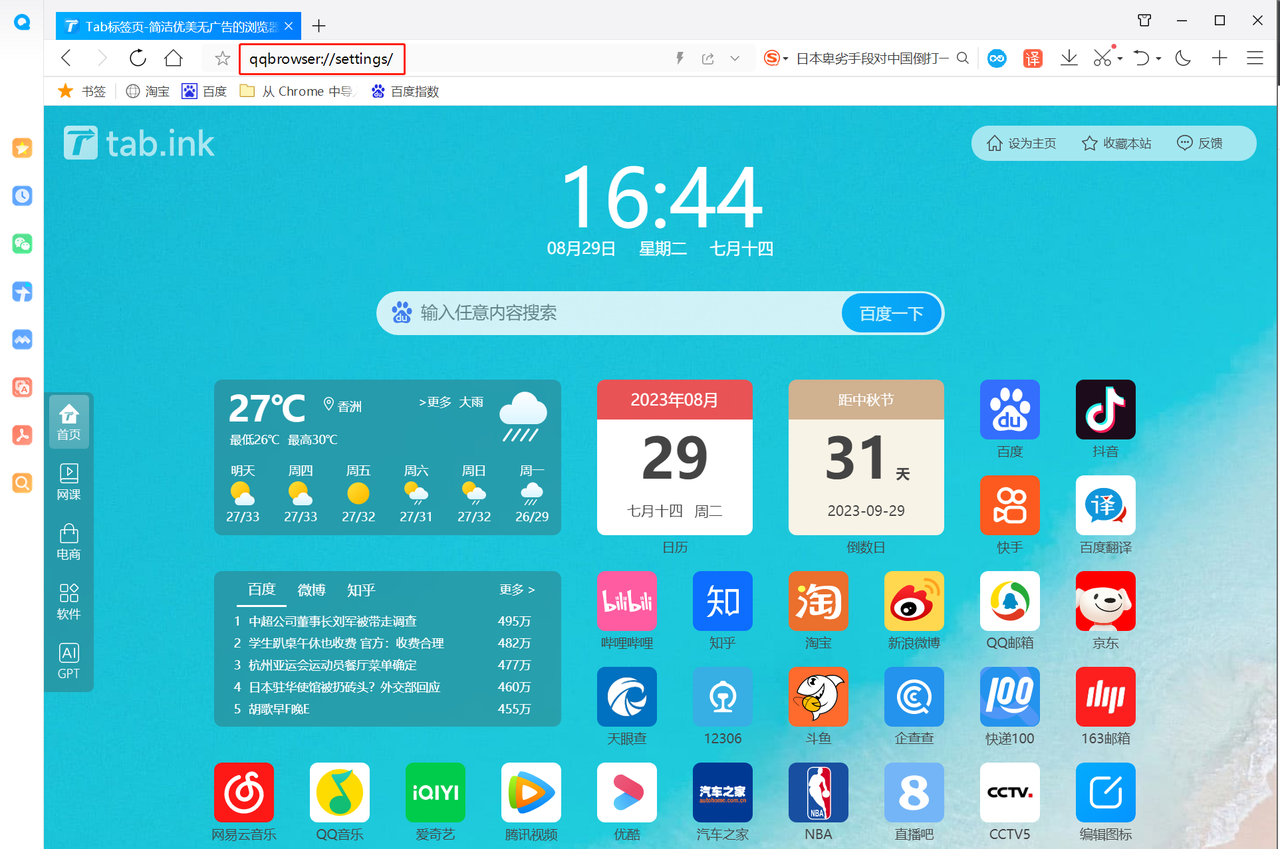Open the history clock icon in left sidebar
The height and width of the screenshot is (849, 1280).
(22, 196)
